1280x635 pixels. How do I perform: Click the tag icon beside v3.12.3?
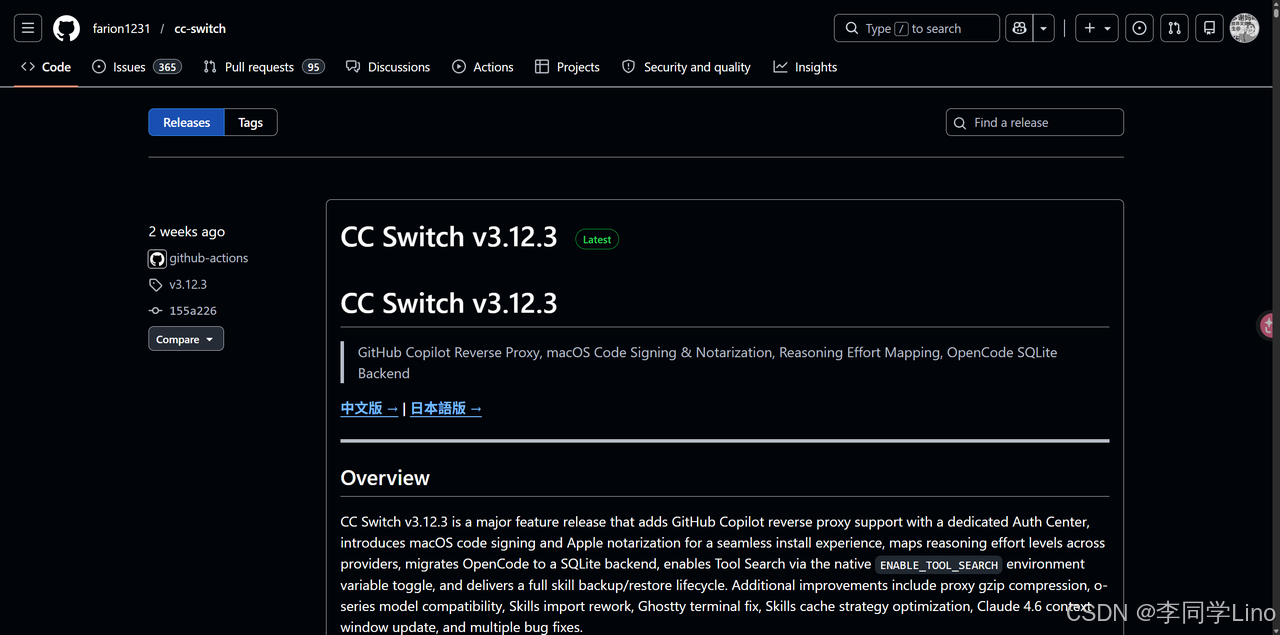156,285
